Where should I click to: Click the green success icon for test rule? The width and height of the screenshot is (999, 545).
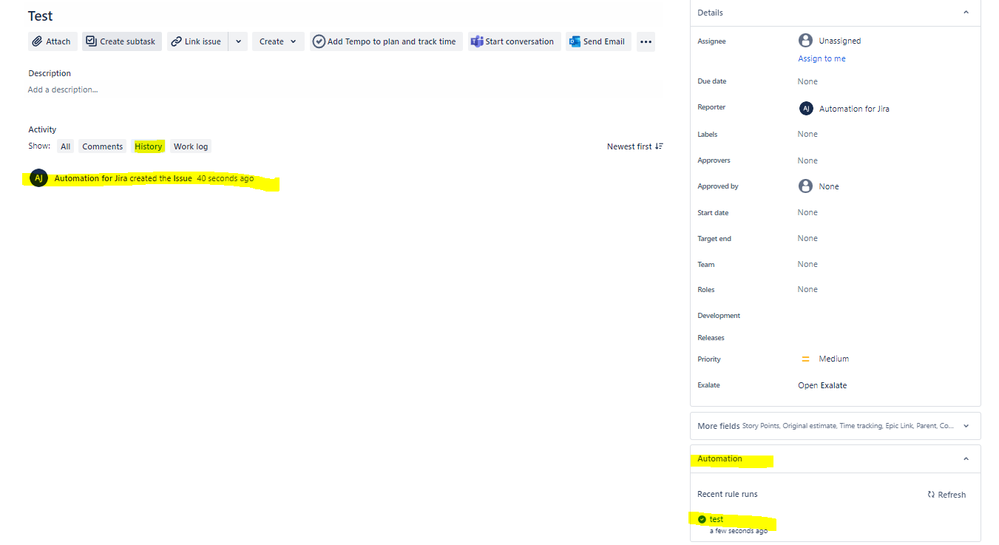[x=701, y=519]
